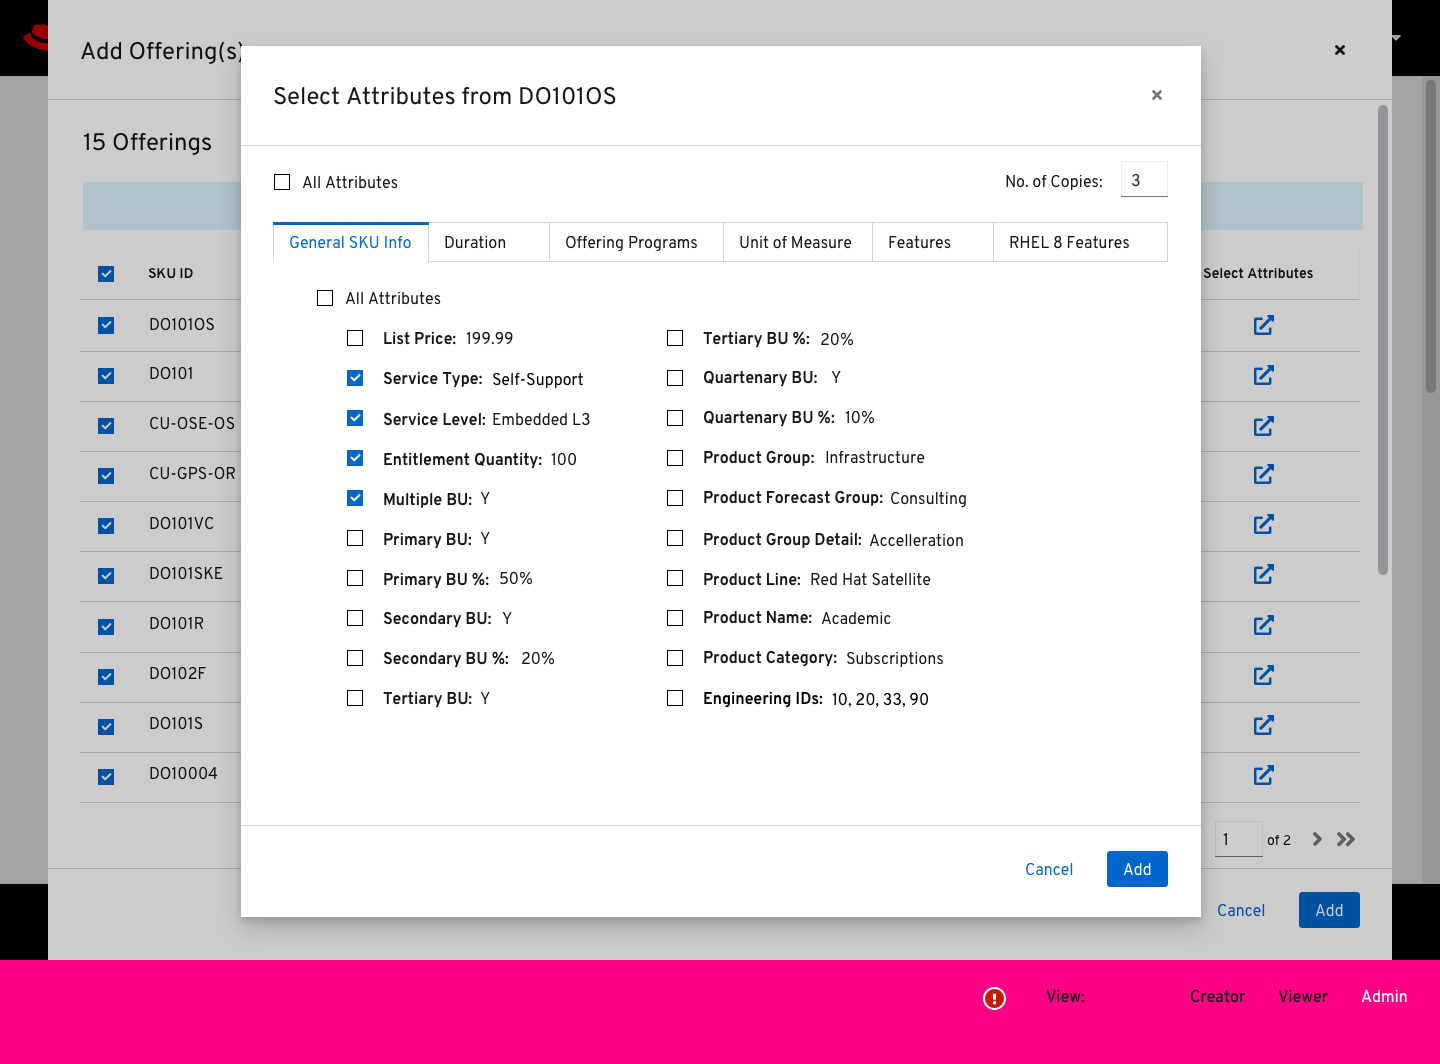Open Select Attributes icon for DO101OS row
Viewport: 1440px width, 1064px height.
point(1263,325)
